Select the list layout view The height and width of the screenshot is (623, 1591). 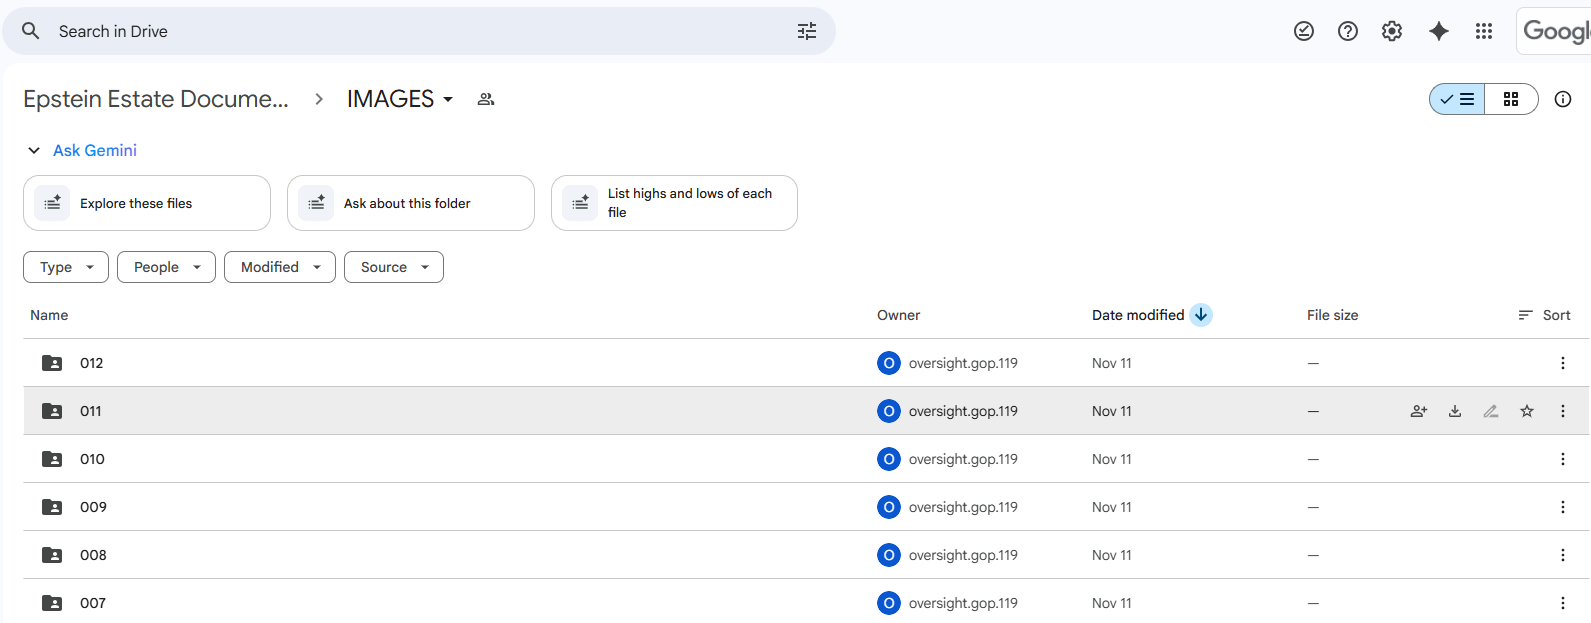pyautogui.click(x=1458, y=99)
